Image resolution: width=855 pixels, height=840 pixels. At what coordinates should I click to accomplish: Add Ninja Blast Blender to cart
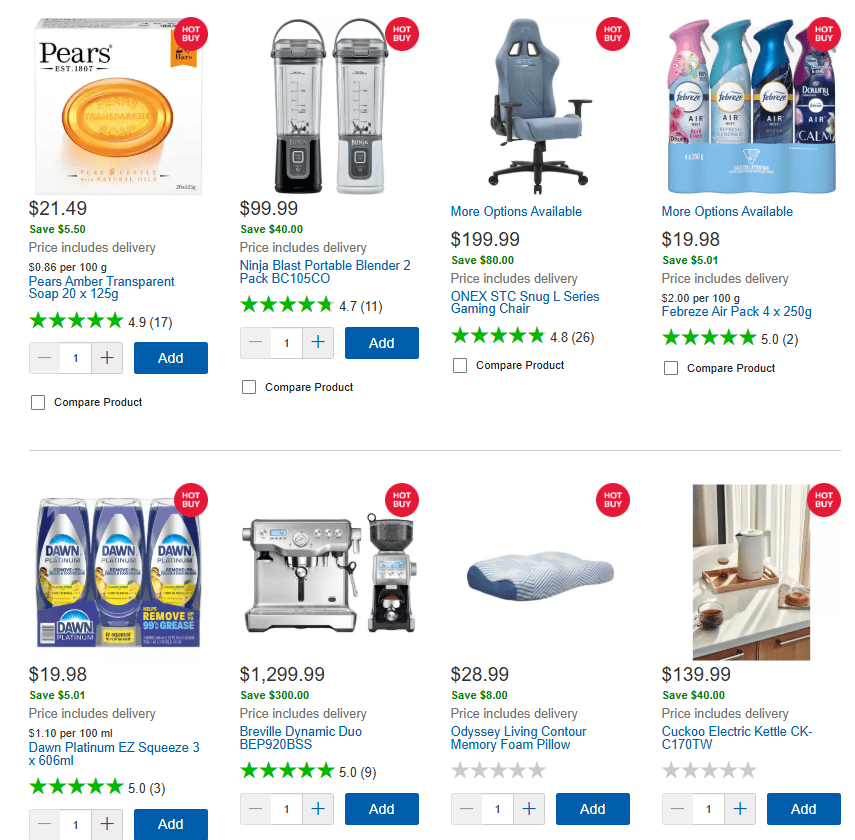tap(382, 343)
